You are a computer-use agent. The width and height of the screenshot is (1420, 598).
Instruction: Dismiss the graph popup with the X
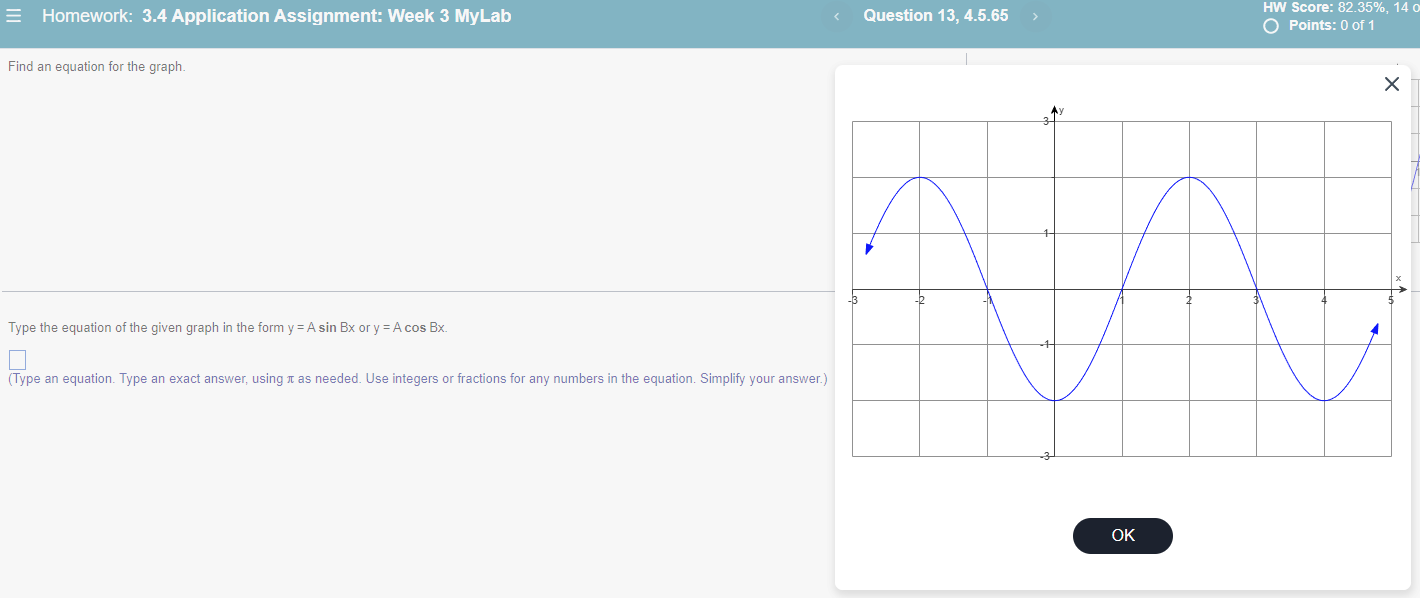pyautogui.click(x=1391, y=84)
